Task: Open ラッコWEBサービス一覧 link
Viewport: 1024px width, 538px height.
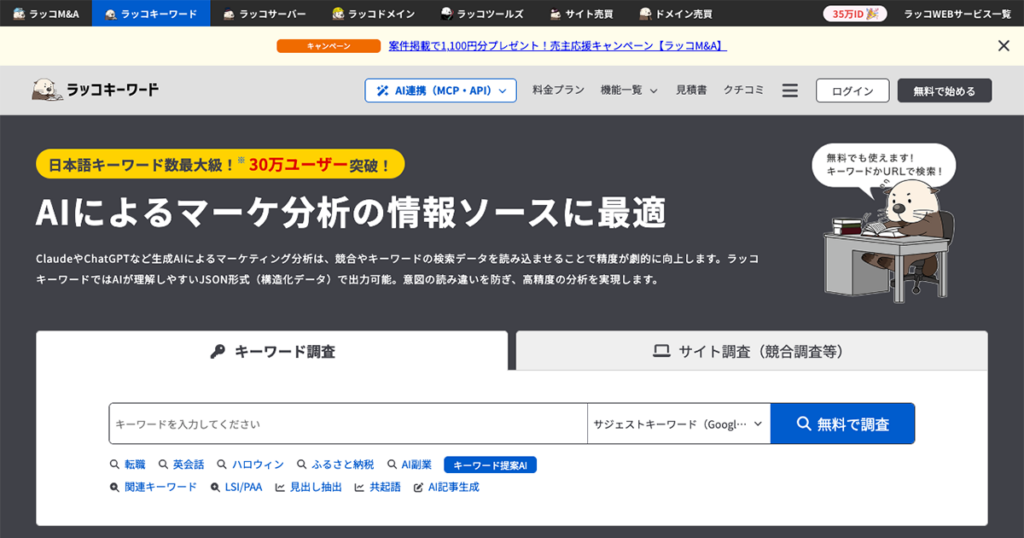Action: click(x=957, y=14)
